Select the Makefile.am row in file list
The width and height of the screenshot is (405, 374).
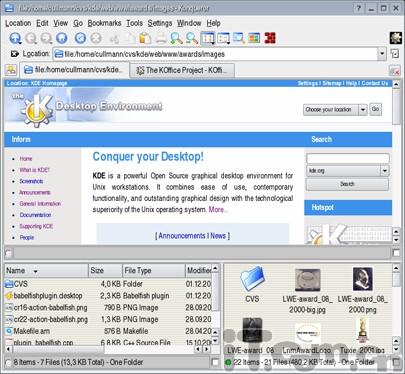pos(108,331)
